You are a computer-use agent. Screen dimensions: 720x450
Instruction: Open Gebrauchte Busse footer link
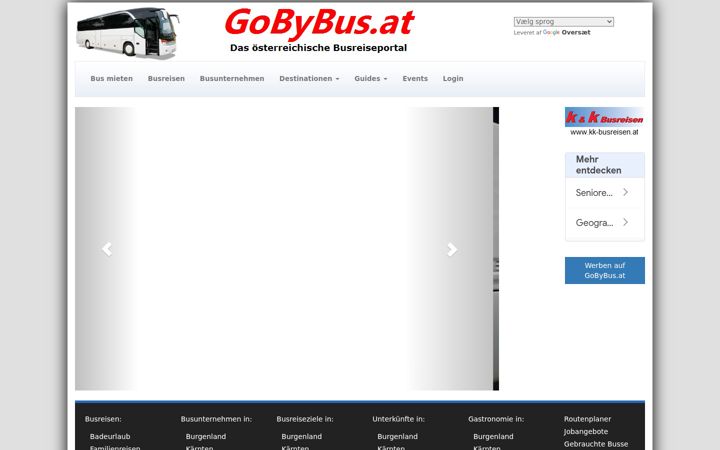click(596, 444)
